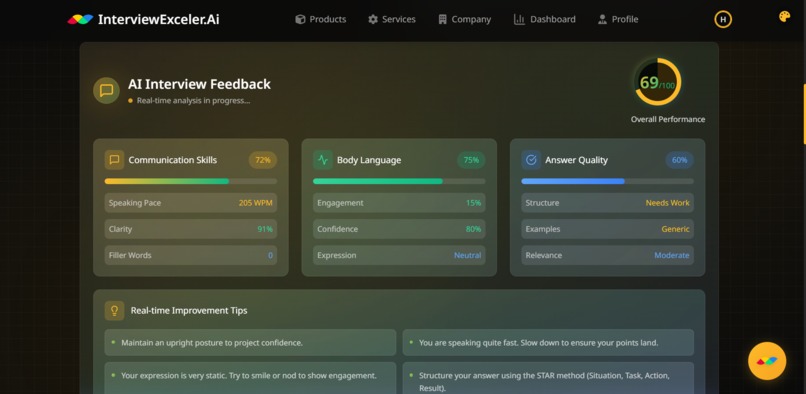Viewport: 806px width, 394px height.
Task: Select the Structure Needs Work row
Action: (607, 203)
